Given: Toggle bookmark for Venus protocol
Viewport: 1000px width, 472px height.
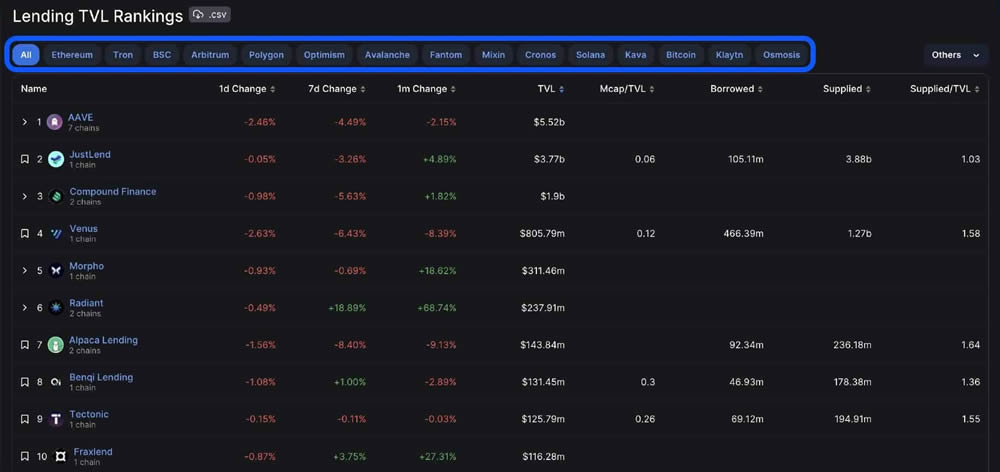Looking at the screenshot, I should 25,233.
